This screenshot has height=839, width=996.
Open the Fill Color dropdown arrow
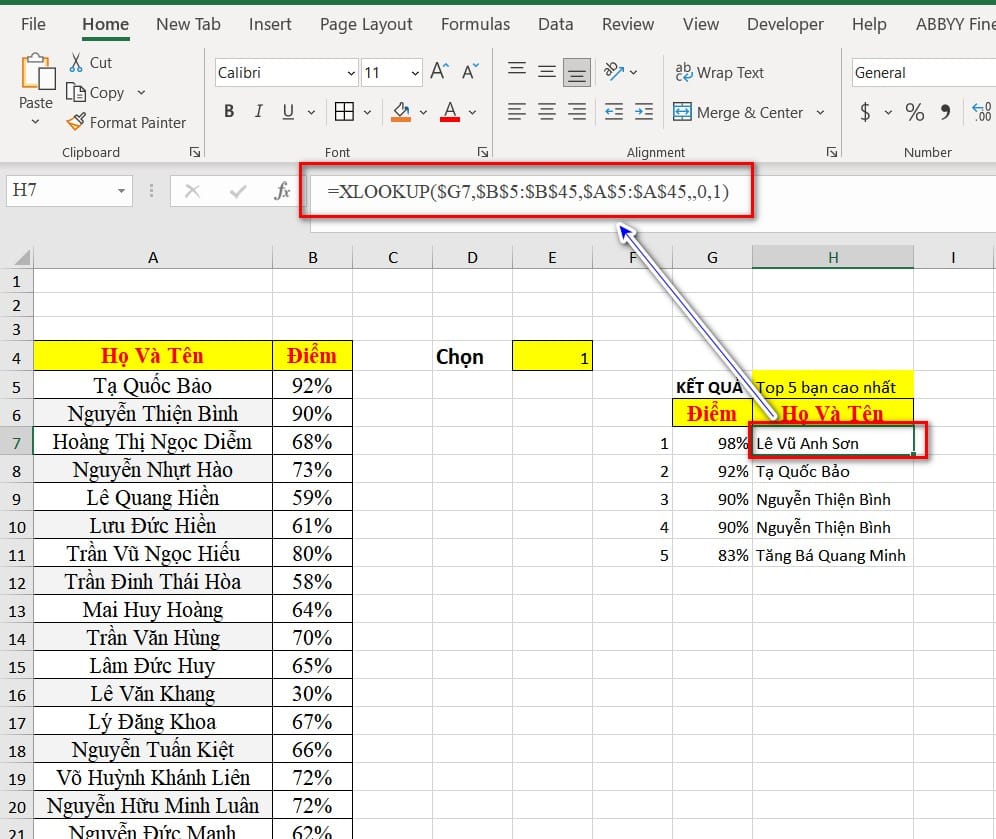coord(423,112)
